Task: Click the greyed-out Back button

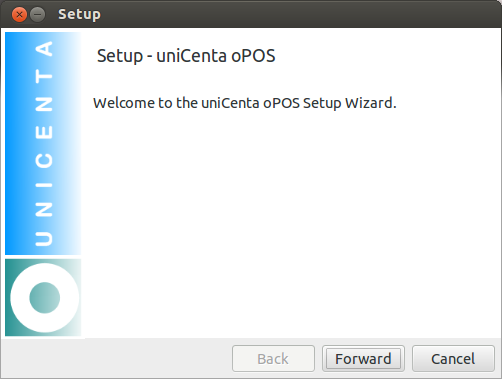Action: pos(273,359)
